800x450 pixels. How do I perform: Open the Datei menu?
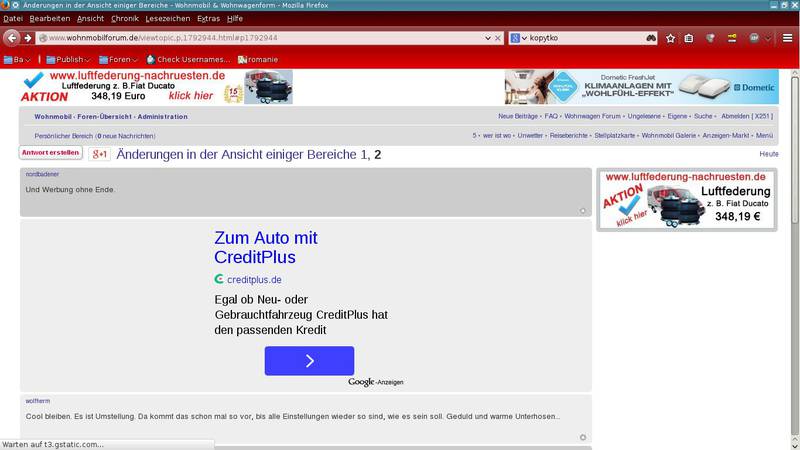[13, 18]
